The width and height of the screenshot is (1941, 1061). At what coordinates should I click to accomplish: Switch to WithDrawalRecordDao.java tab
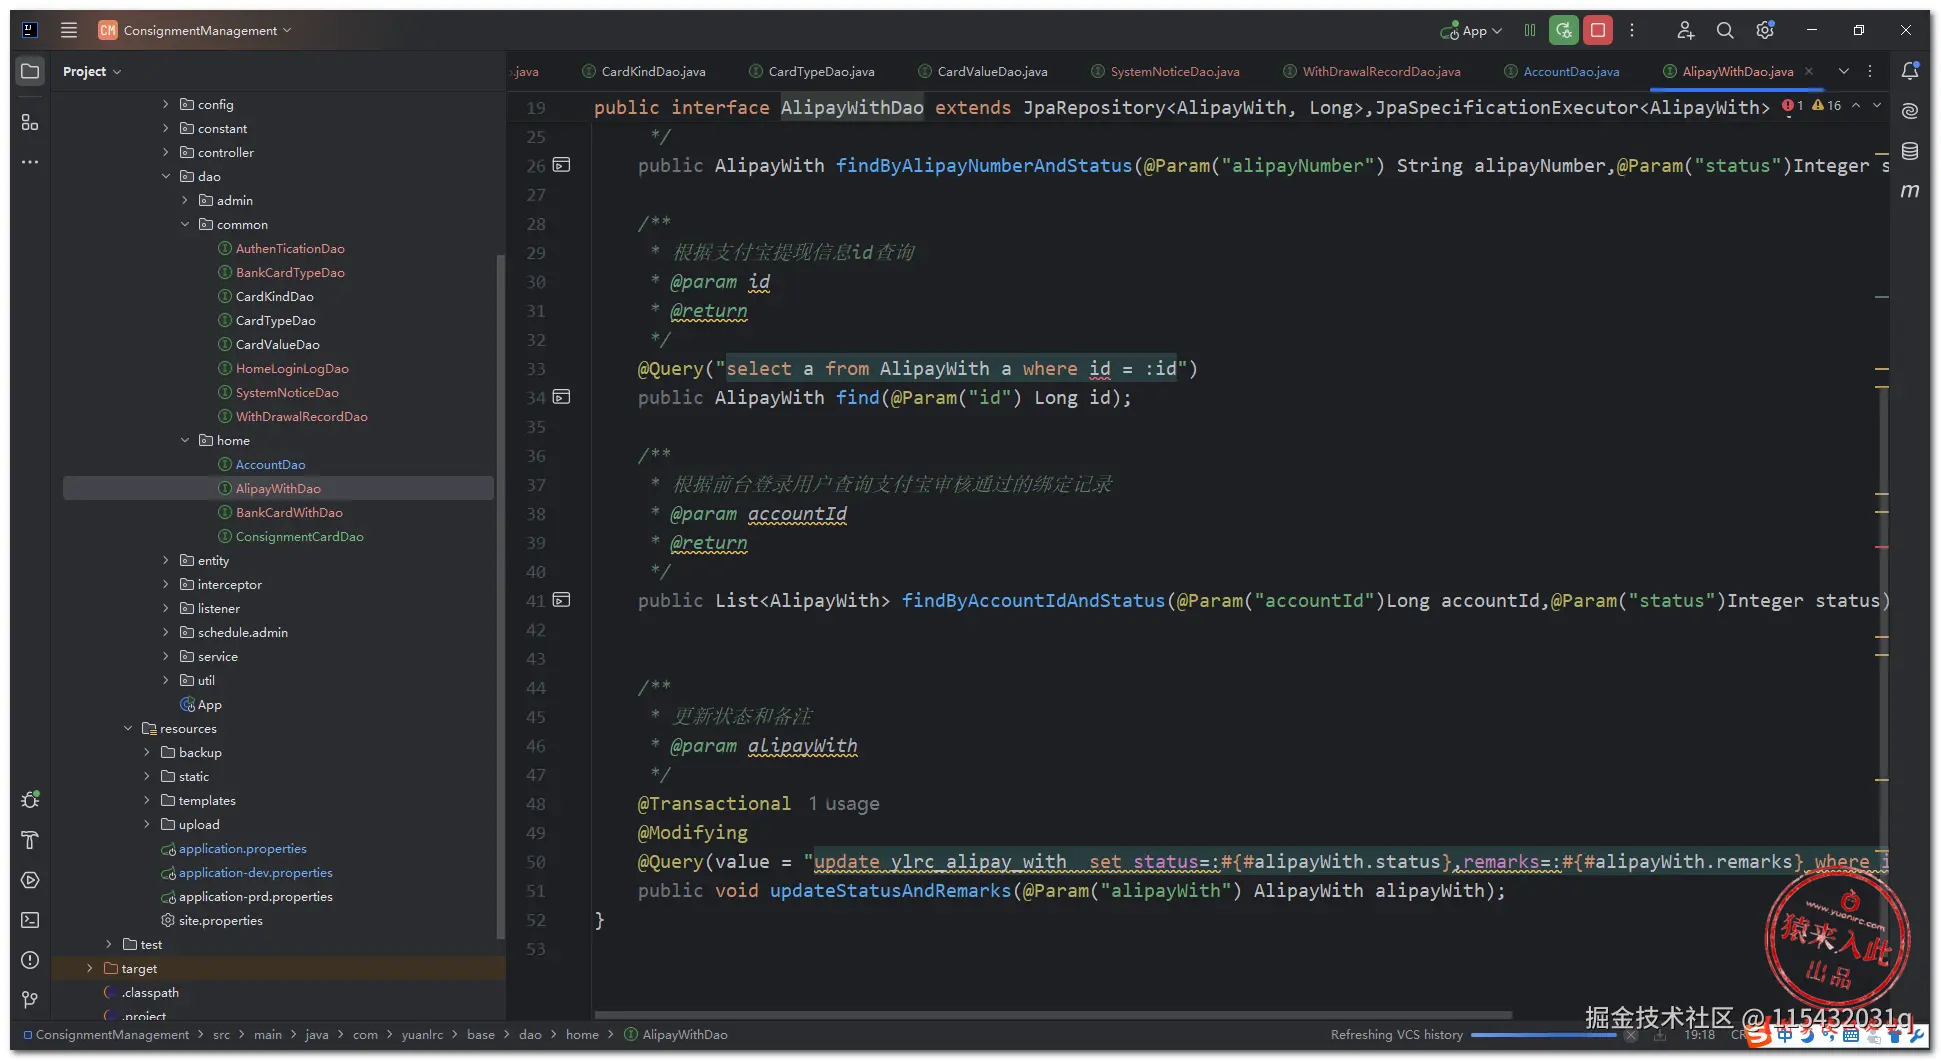point(1372,71)
